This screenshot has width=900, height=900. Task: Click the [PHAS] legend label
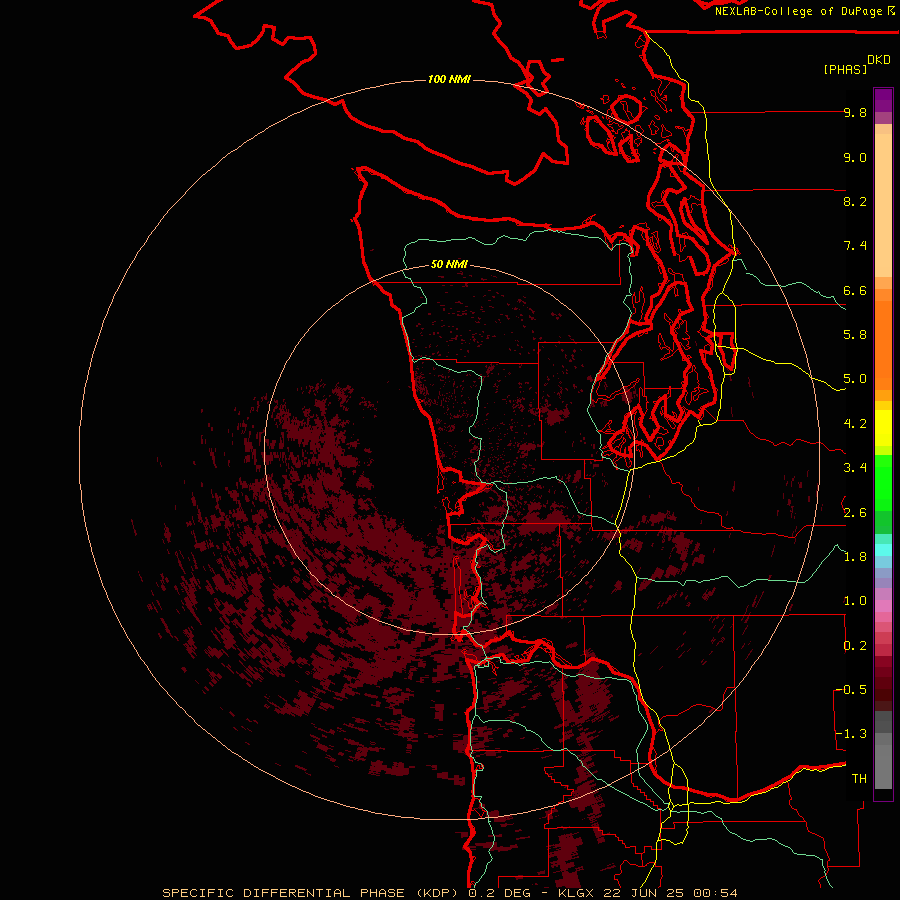point(845,69)
